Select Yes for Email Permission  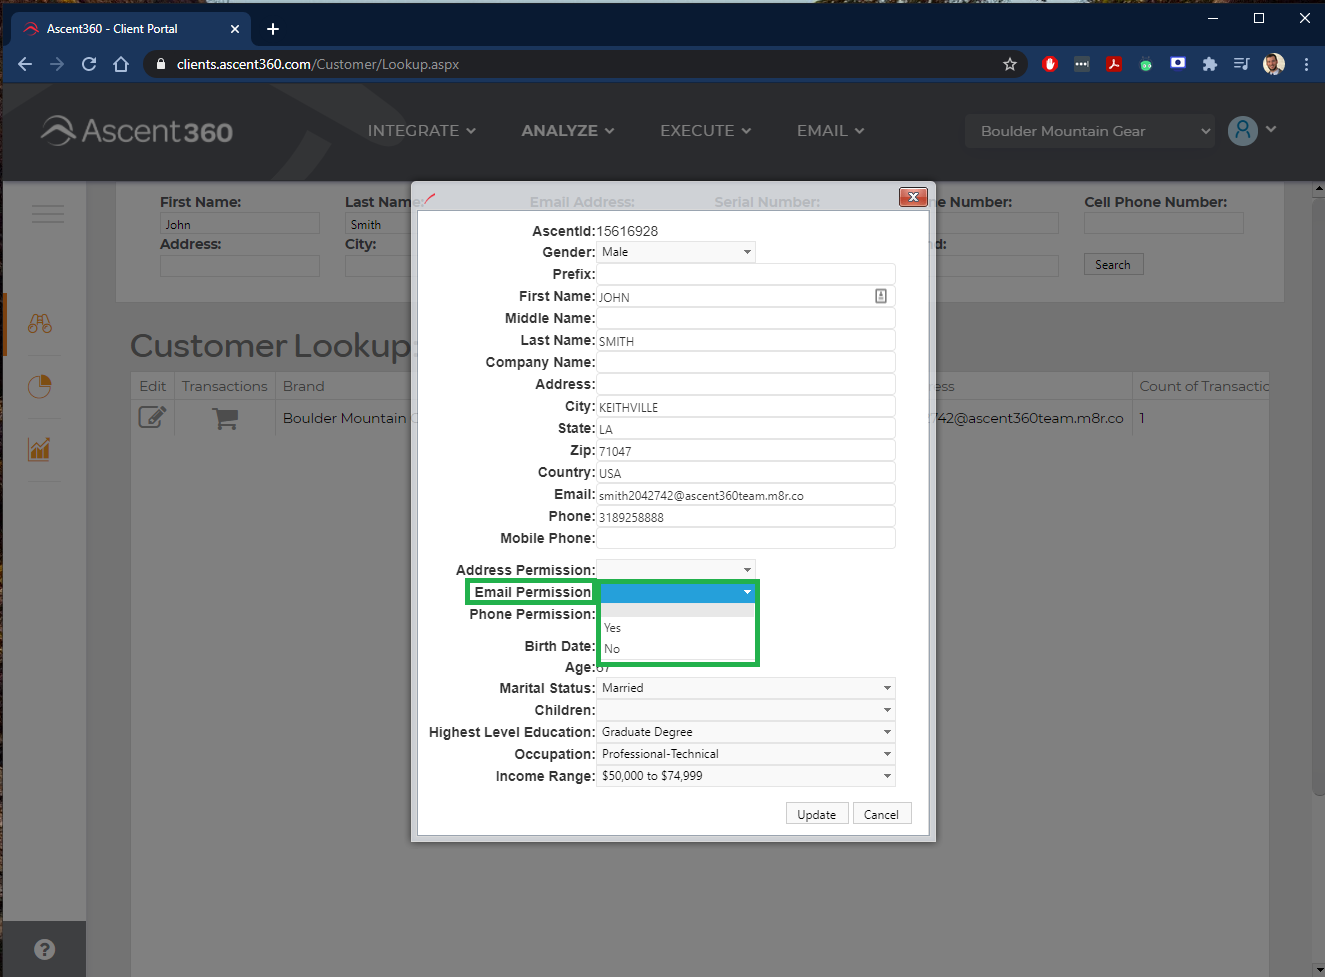click(677, 628)
